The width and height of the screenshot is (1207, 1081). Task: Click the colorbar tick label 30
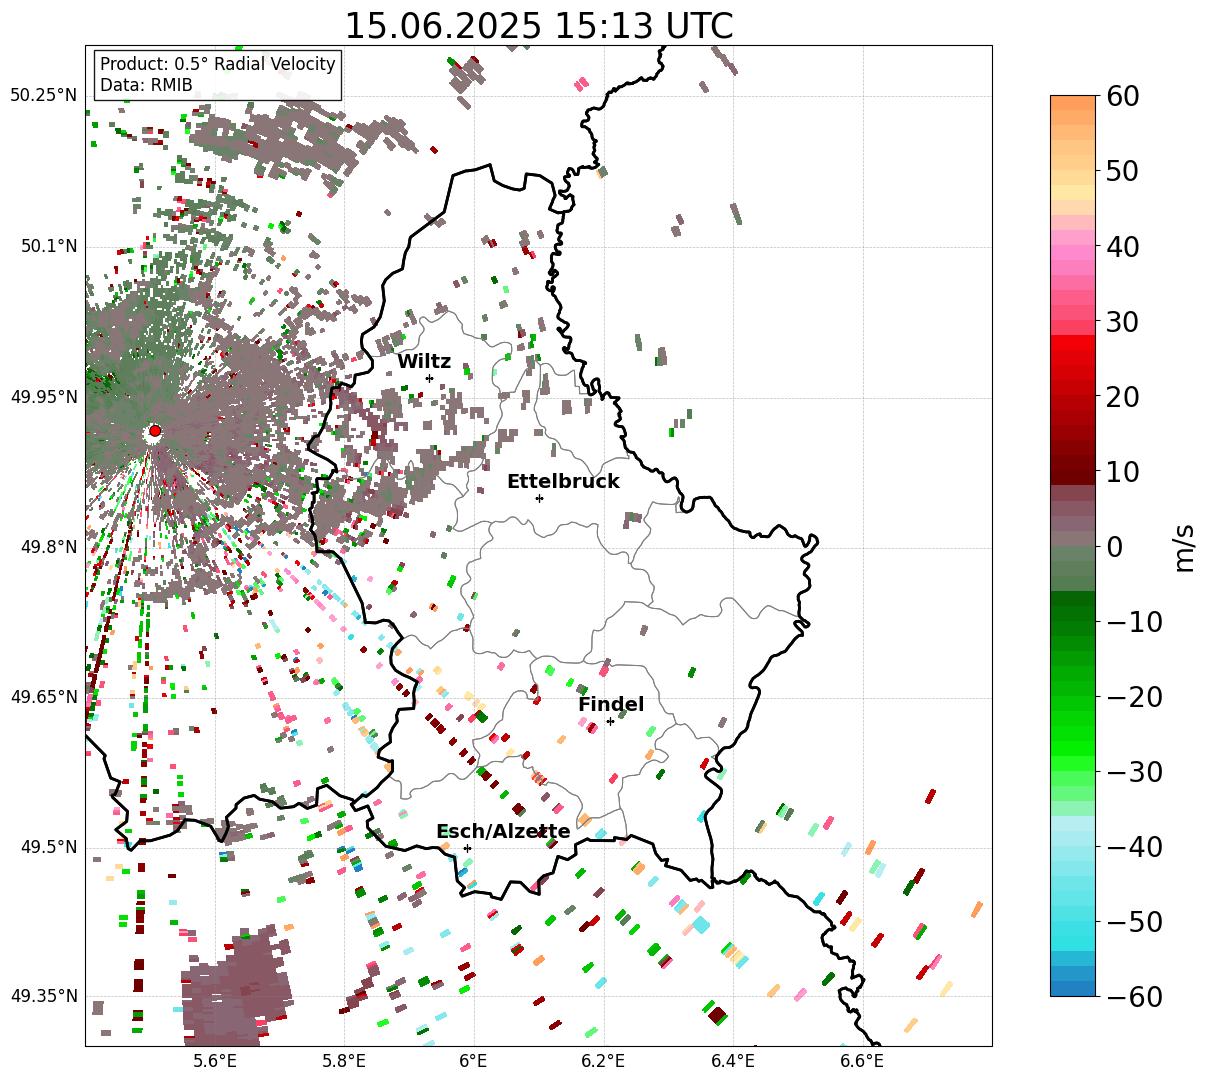click(1121, 322)
